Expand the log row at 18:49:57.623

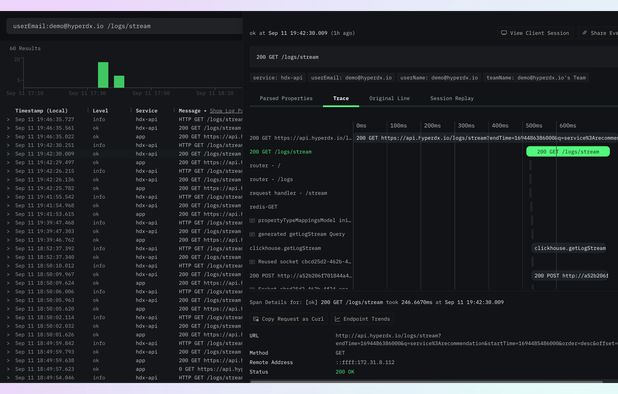pos(8,369)
